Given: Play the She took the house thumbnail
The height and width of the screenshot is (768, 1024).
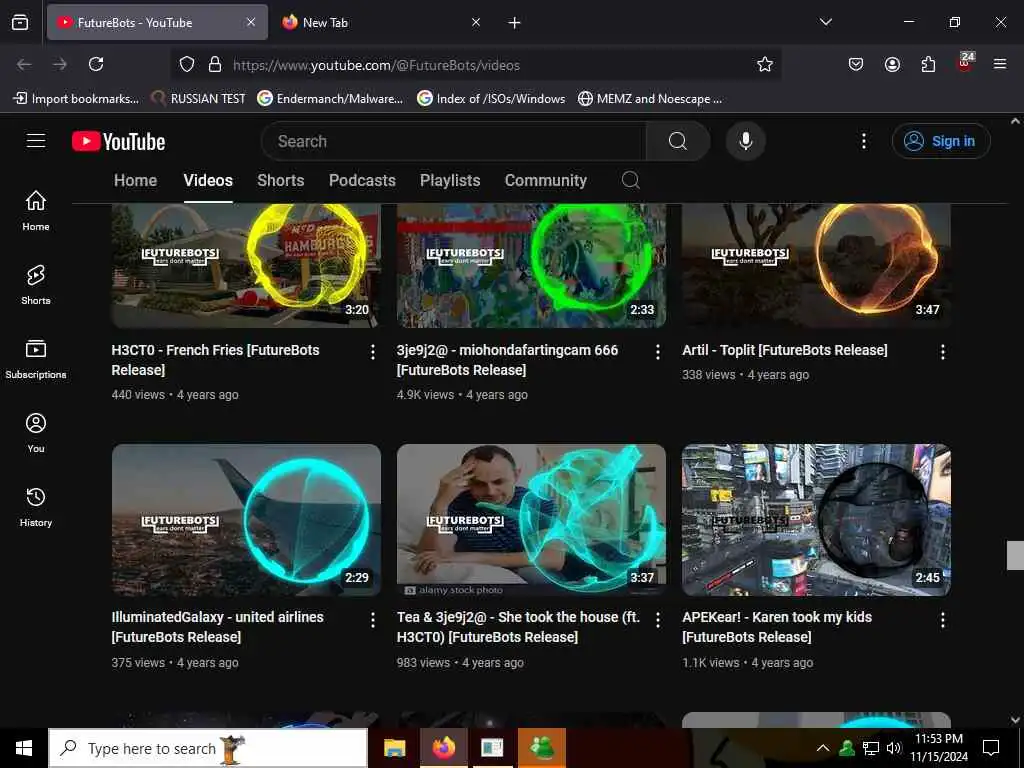Looking at the screenshot, I should click(531, 520).
